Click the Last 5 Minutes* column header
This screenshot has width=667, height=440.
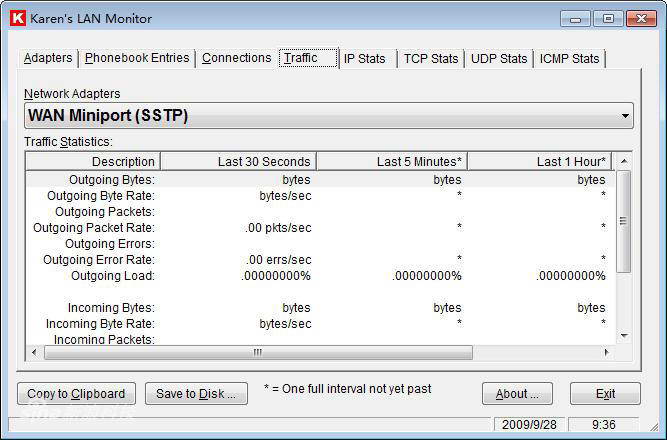coord(392,162)
